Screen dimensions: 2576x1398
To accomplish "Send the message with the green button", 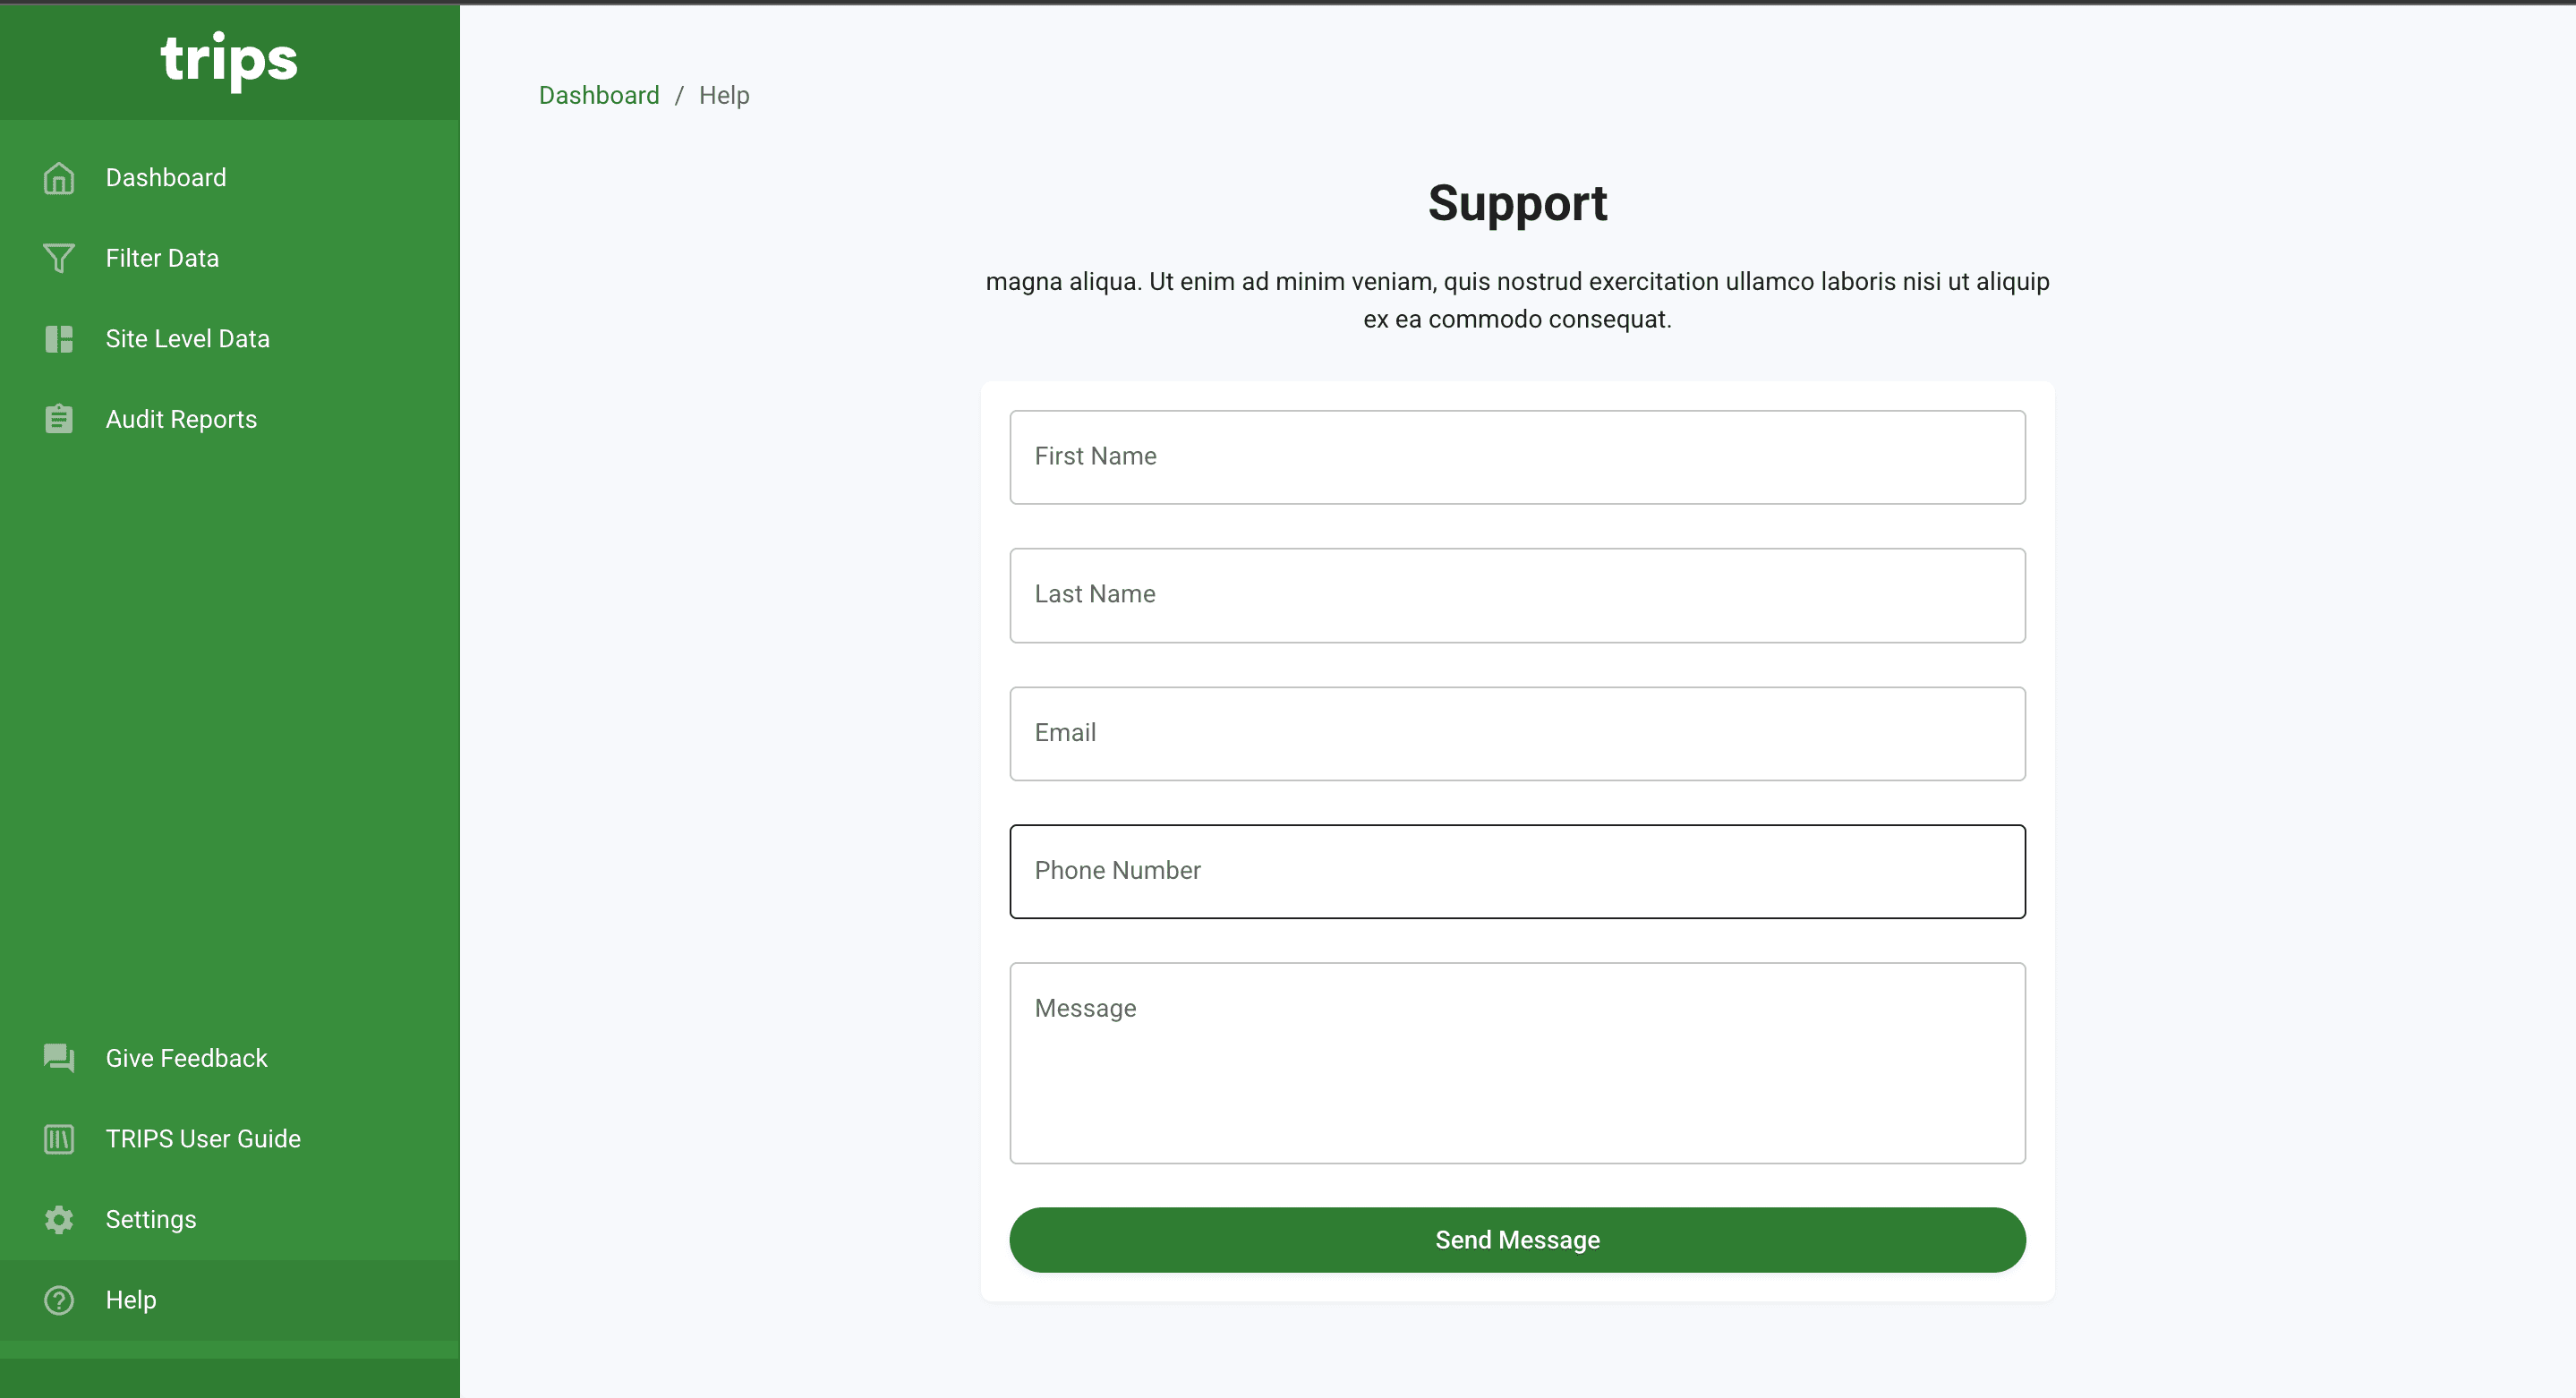I will coord(1517,1240).
